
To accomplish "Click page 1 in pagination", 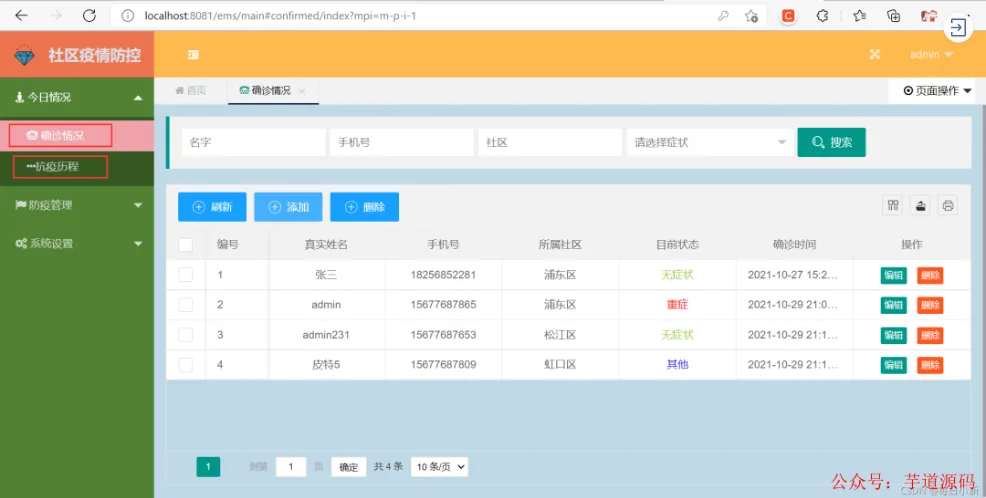I will (208, 467).
